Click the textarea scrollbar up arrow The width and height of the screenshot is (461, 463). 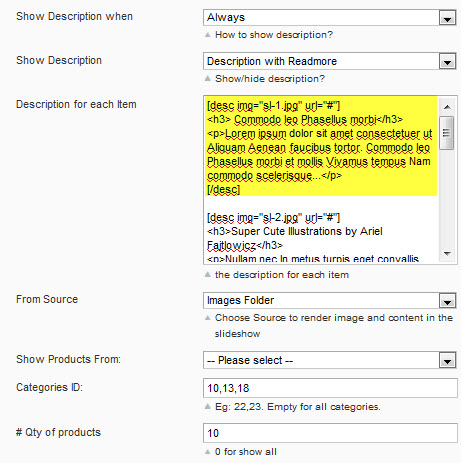(447, 107)
